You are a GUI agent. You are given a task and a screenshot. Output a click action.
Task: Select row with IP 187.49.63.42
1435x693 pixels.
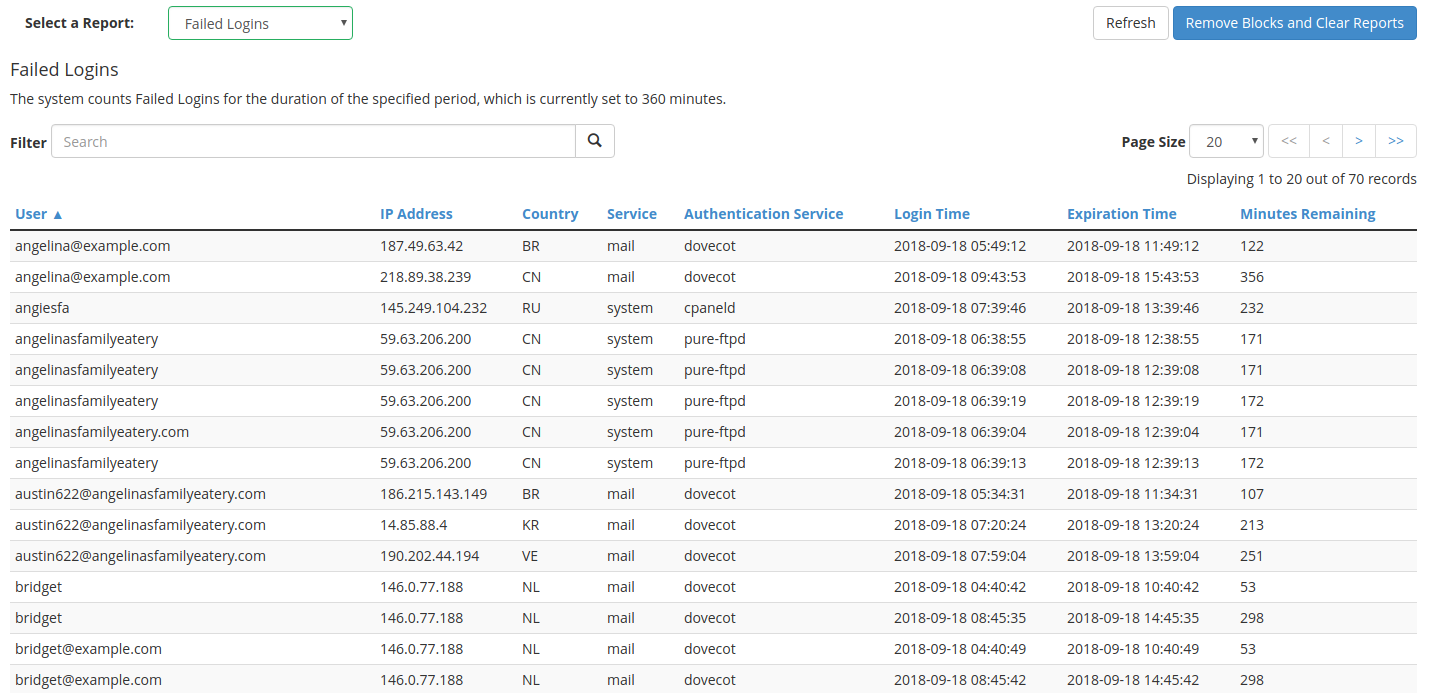pyautogui.click(x=421, y=246)
